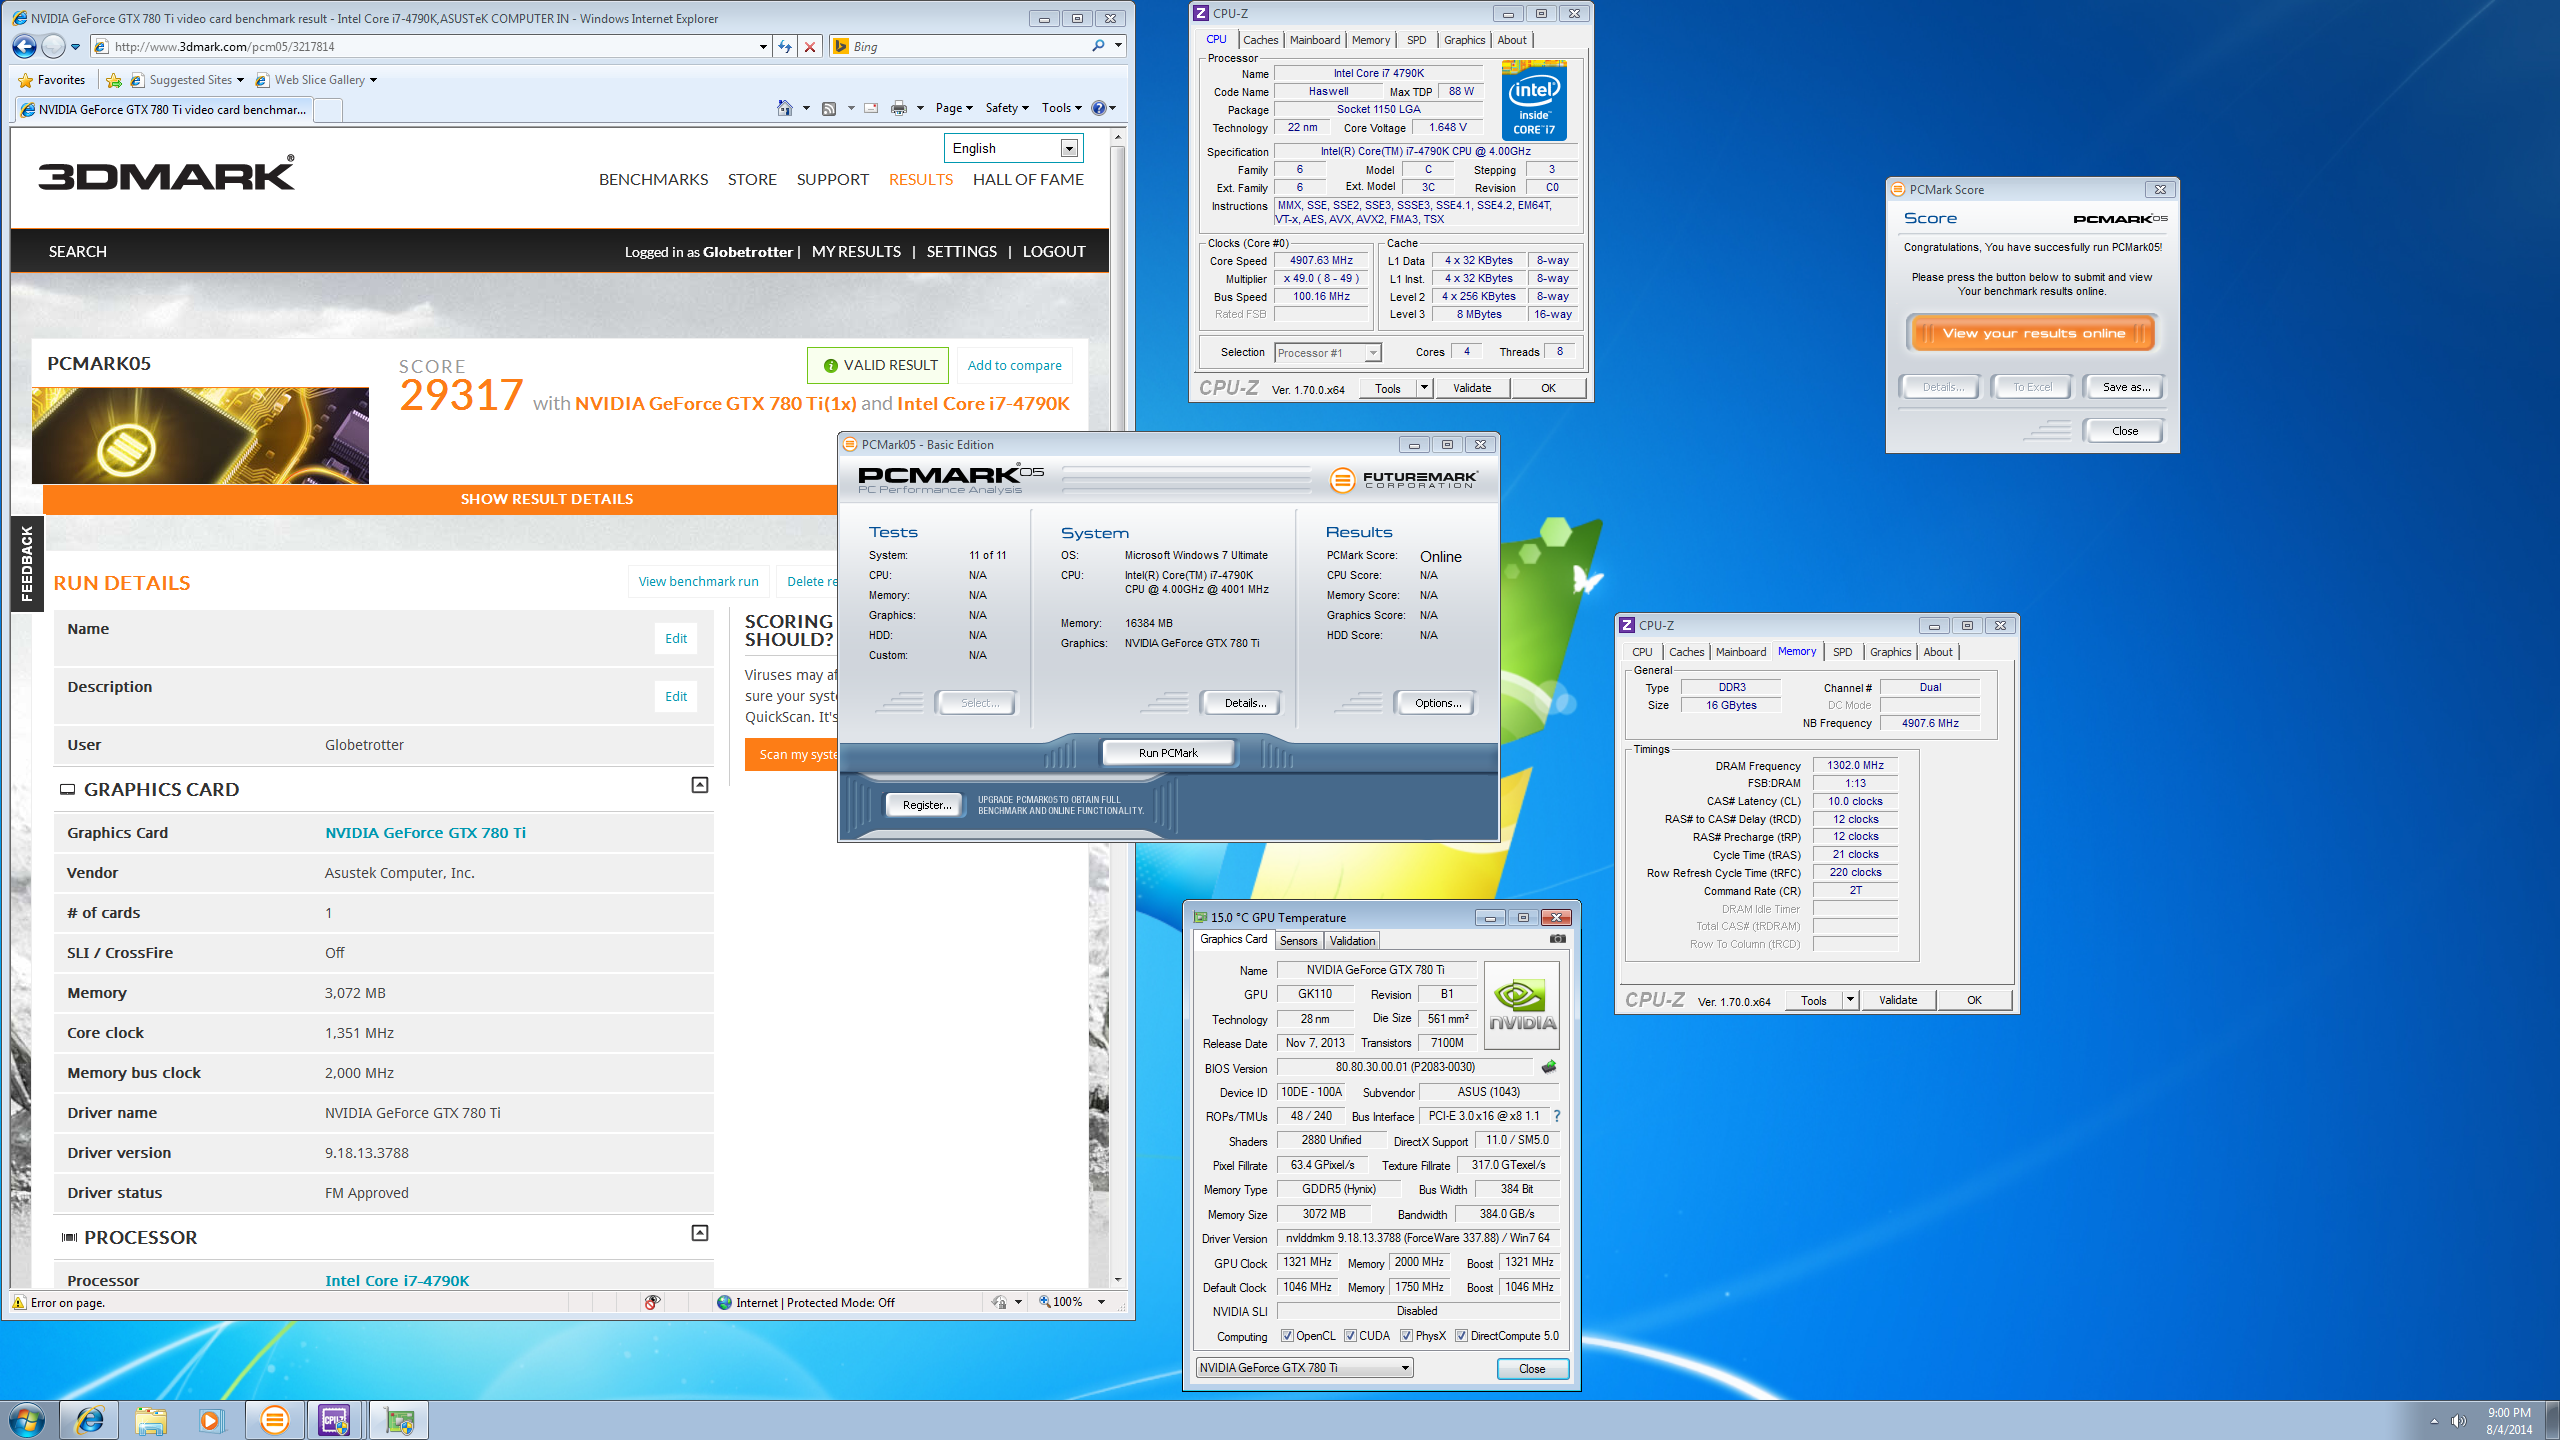Screen dimensions: 2560x1440
Task: Click the FEEDBACK side tab on 3DMark
Action: pos(27,563)
